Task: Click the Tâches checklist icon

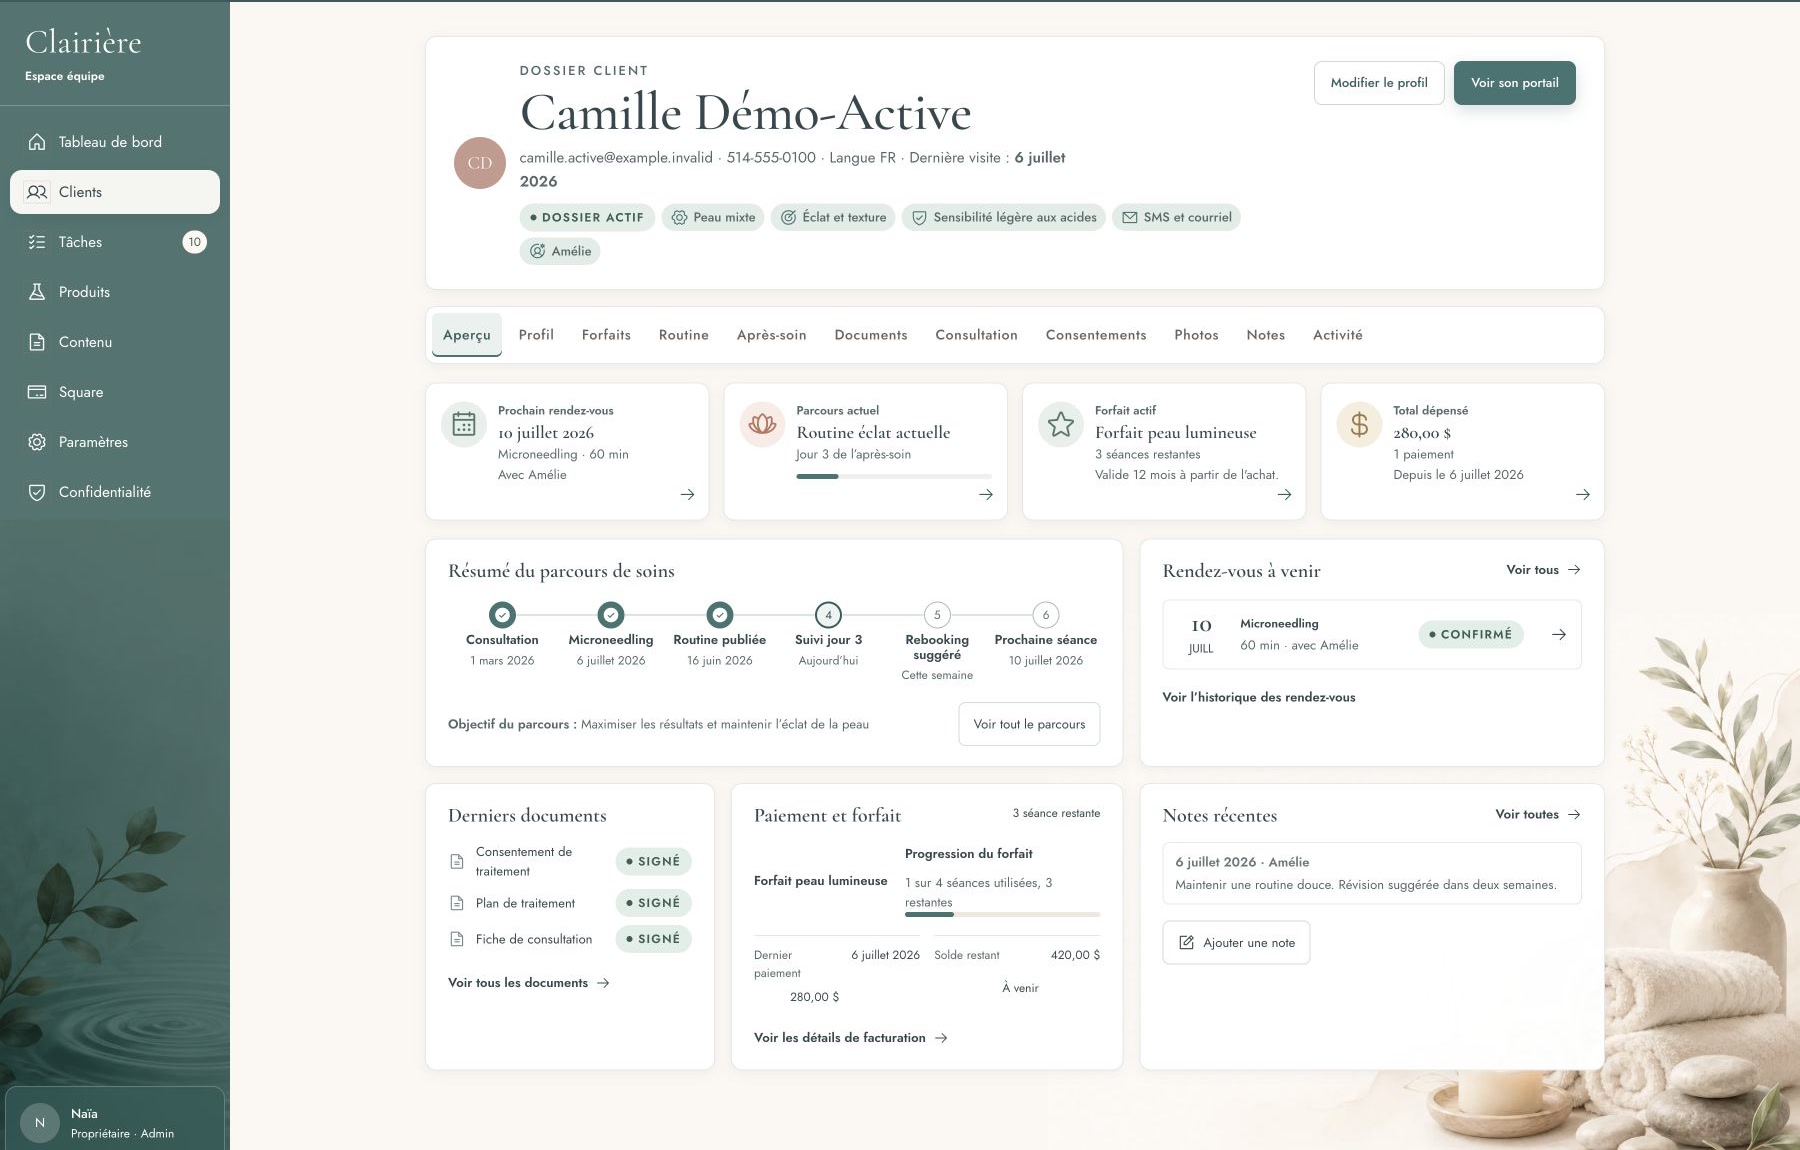Action: 37,242
